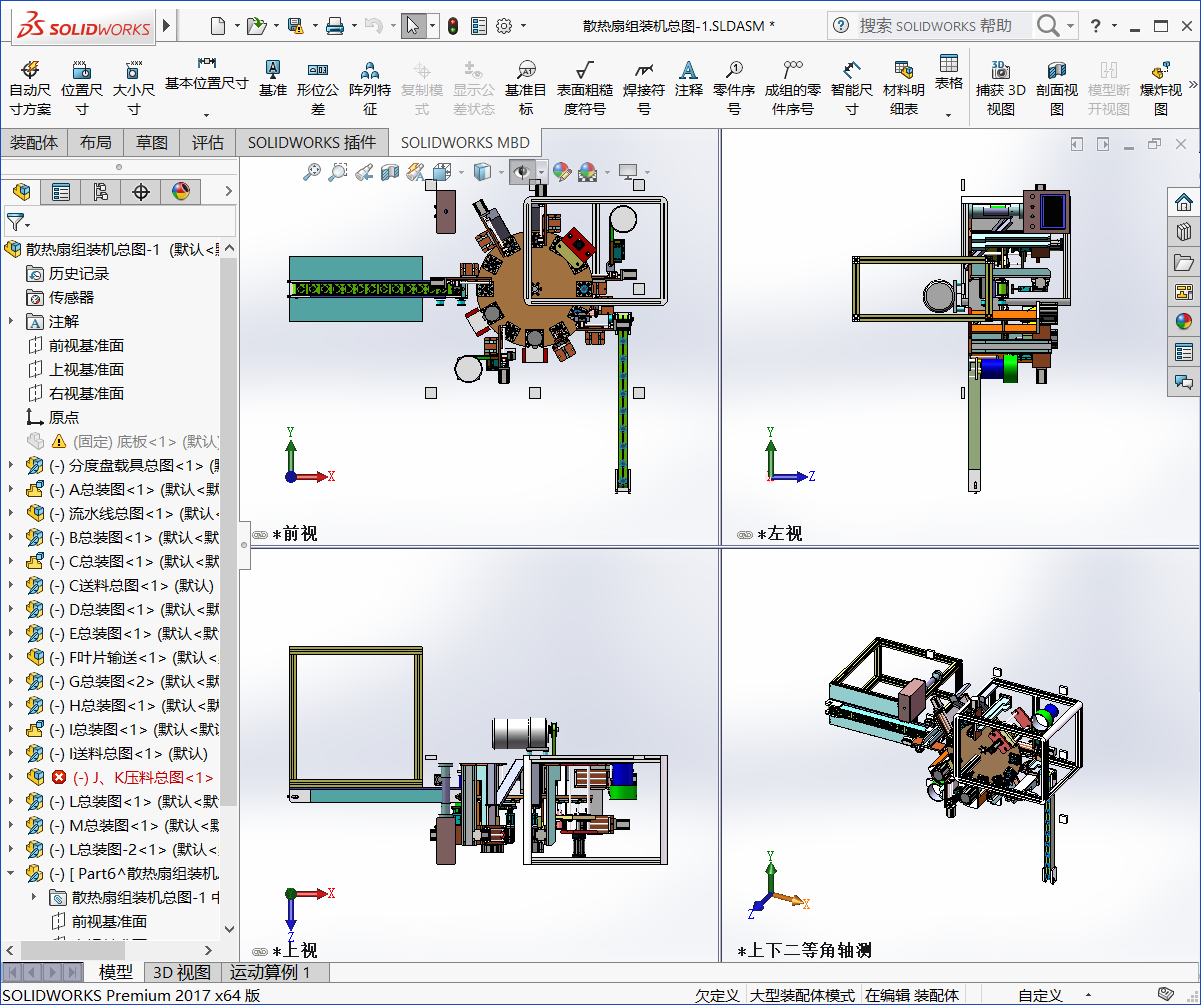1201x1005 pixels.
Task: Add Stacked Balloons (成组的零件序号)
Action: click(x=793, y=88)
